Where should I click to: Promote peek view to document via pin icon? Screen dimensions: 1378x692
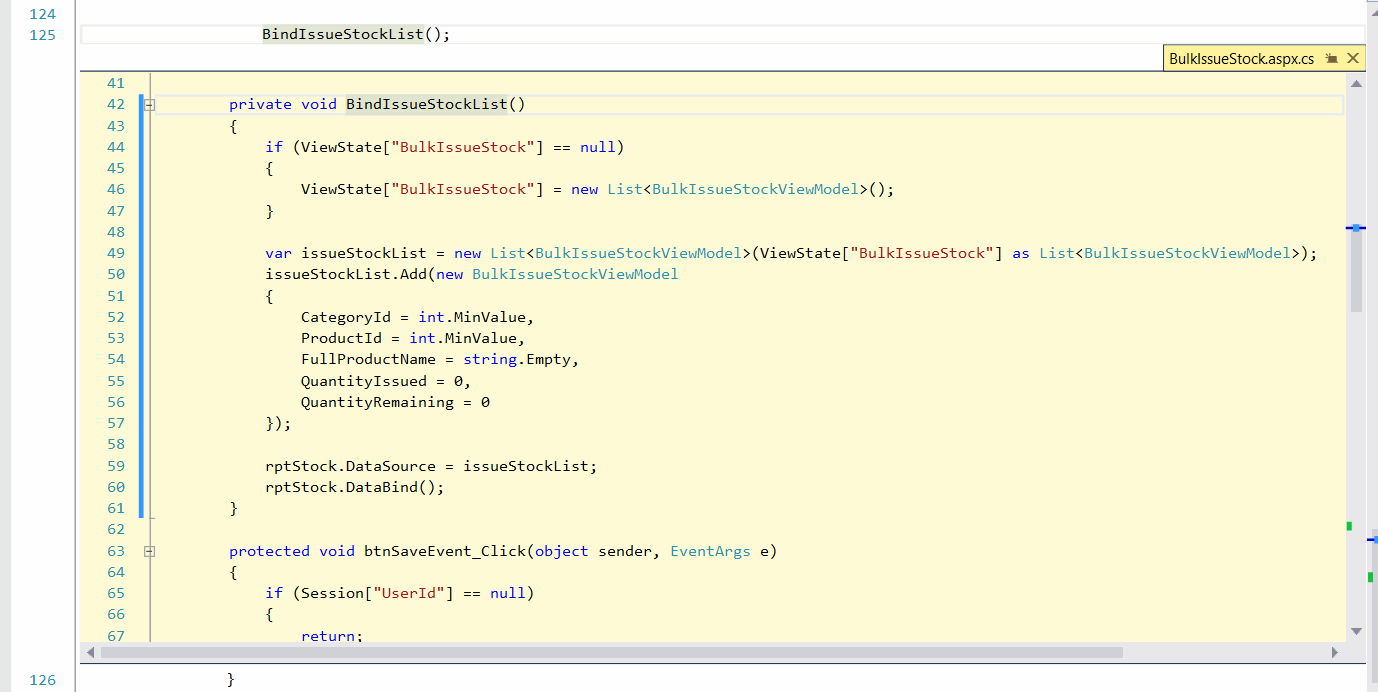1331,58
